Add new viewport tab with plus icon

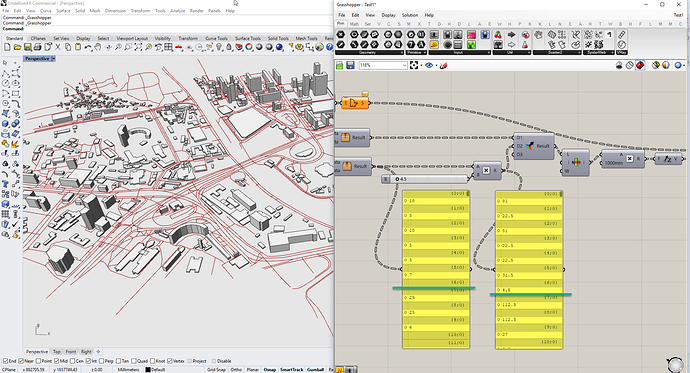click(x=98, y=351)
